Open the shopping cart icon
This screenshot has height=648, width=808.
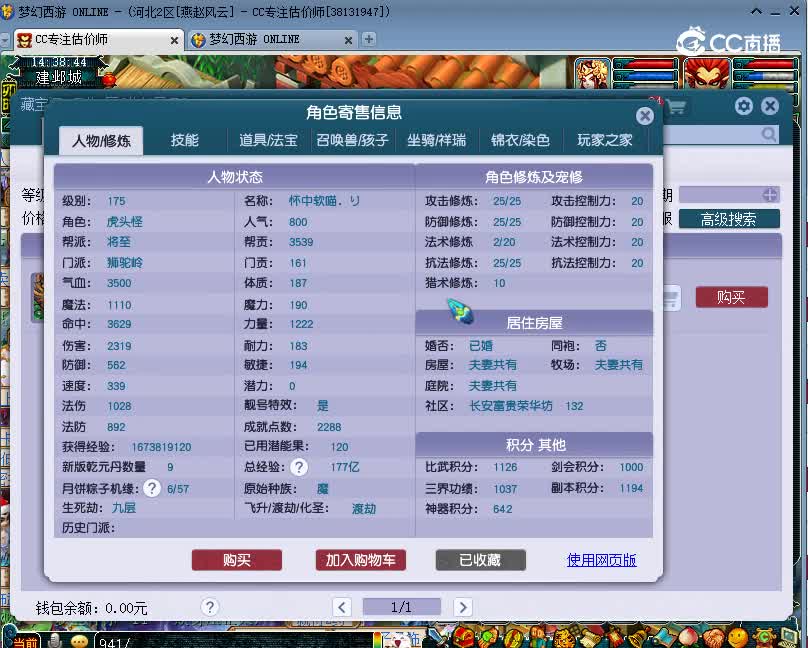coord(676,108)
